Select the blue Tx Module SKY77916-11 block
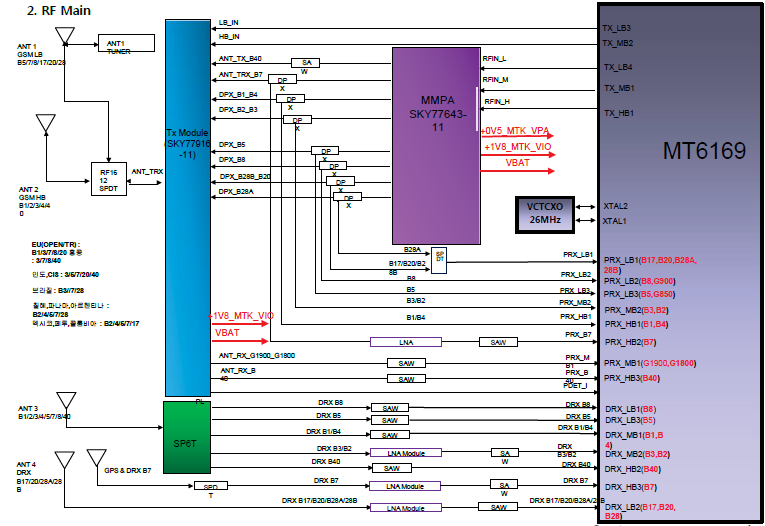Screen dimensions: 765x526 tap(188, 208)
